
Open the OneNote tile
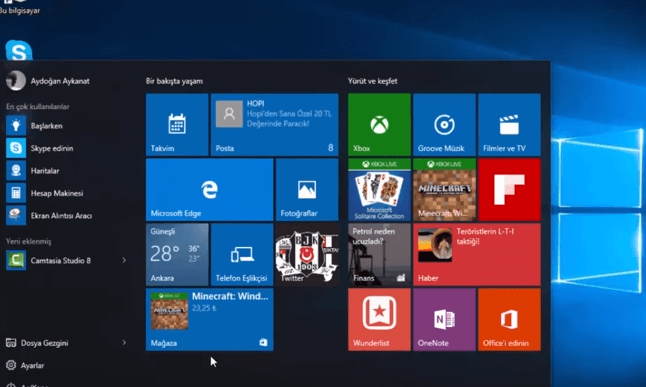point(445,319)
